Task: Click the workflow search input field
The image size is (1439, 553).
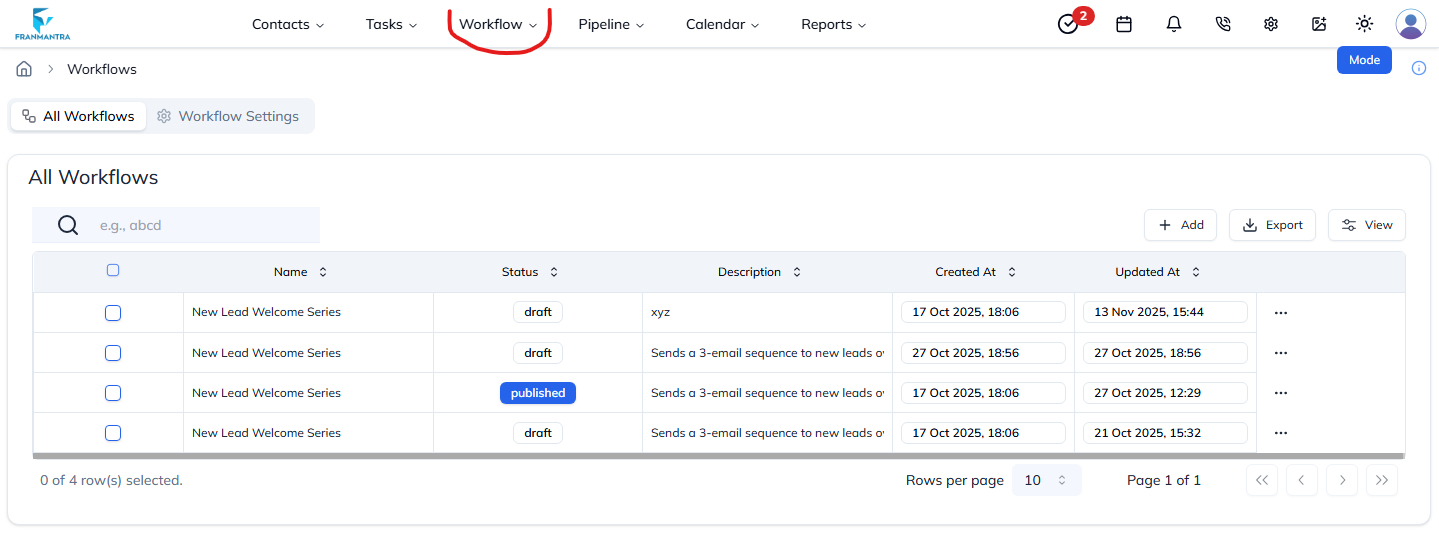Action: 200,225
